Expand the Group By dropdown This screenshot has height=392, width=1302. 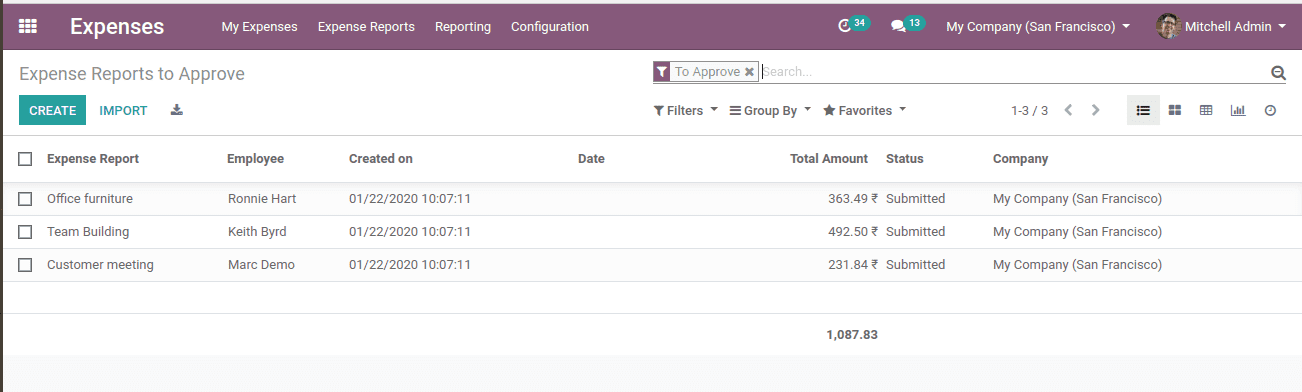[x=770, y=110]
